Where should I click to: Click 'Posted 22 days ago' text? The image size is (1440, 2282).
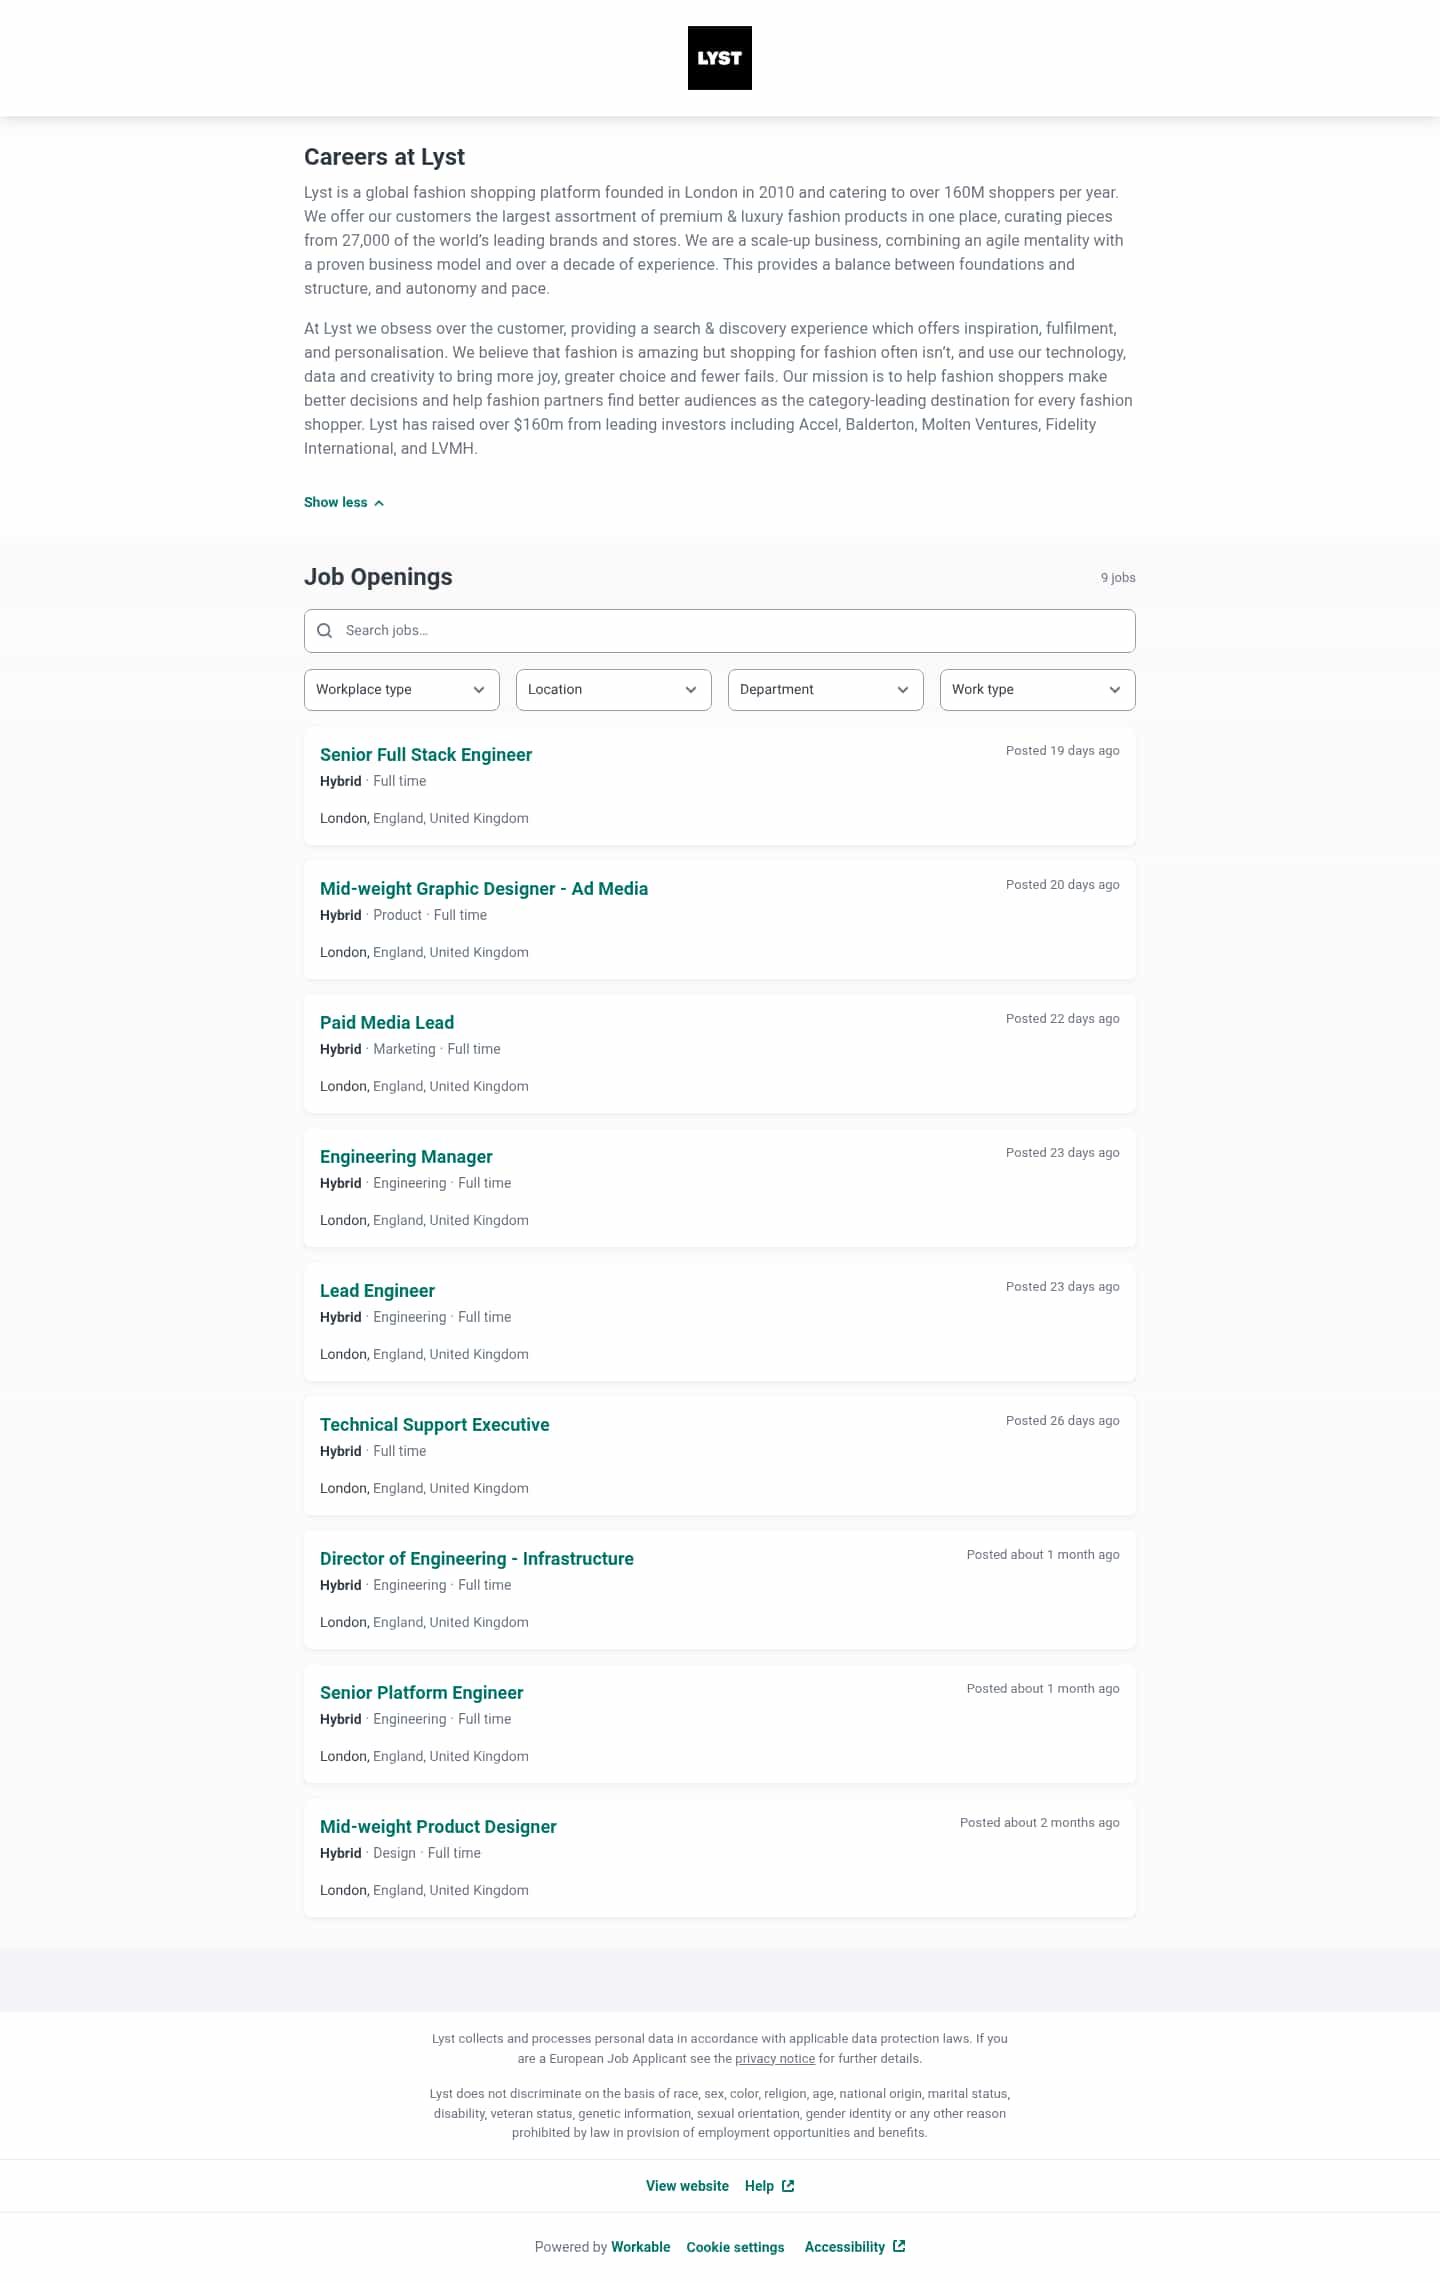[1063, 1019]
